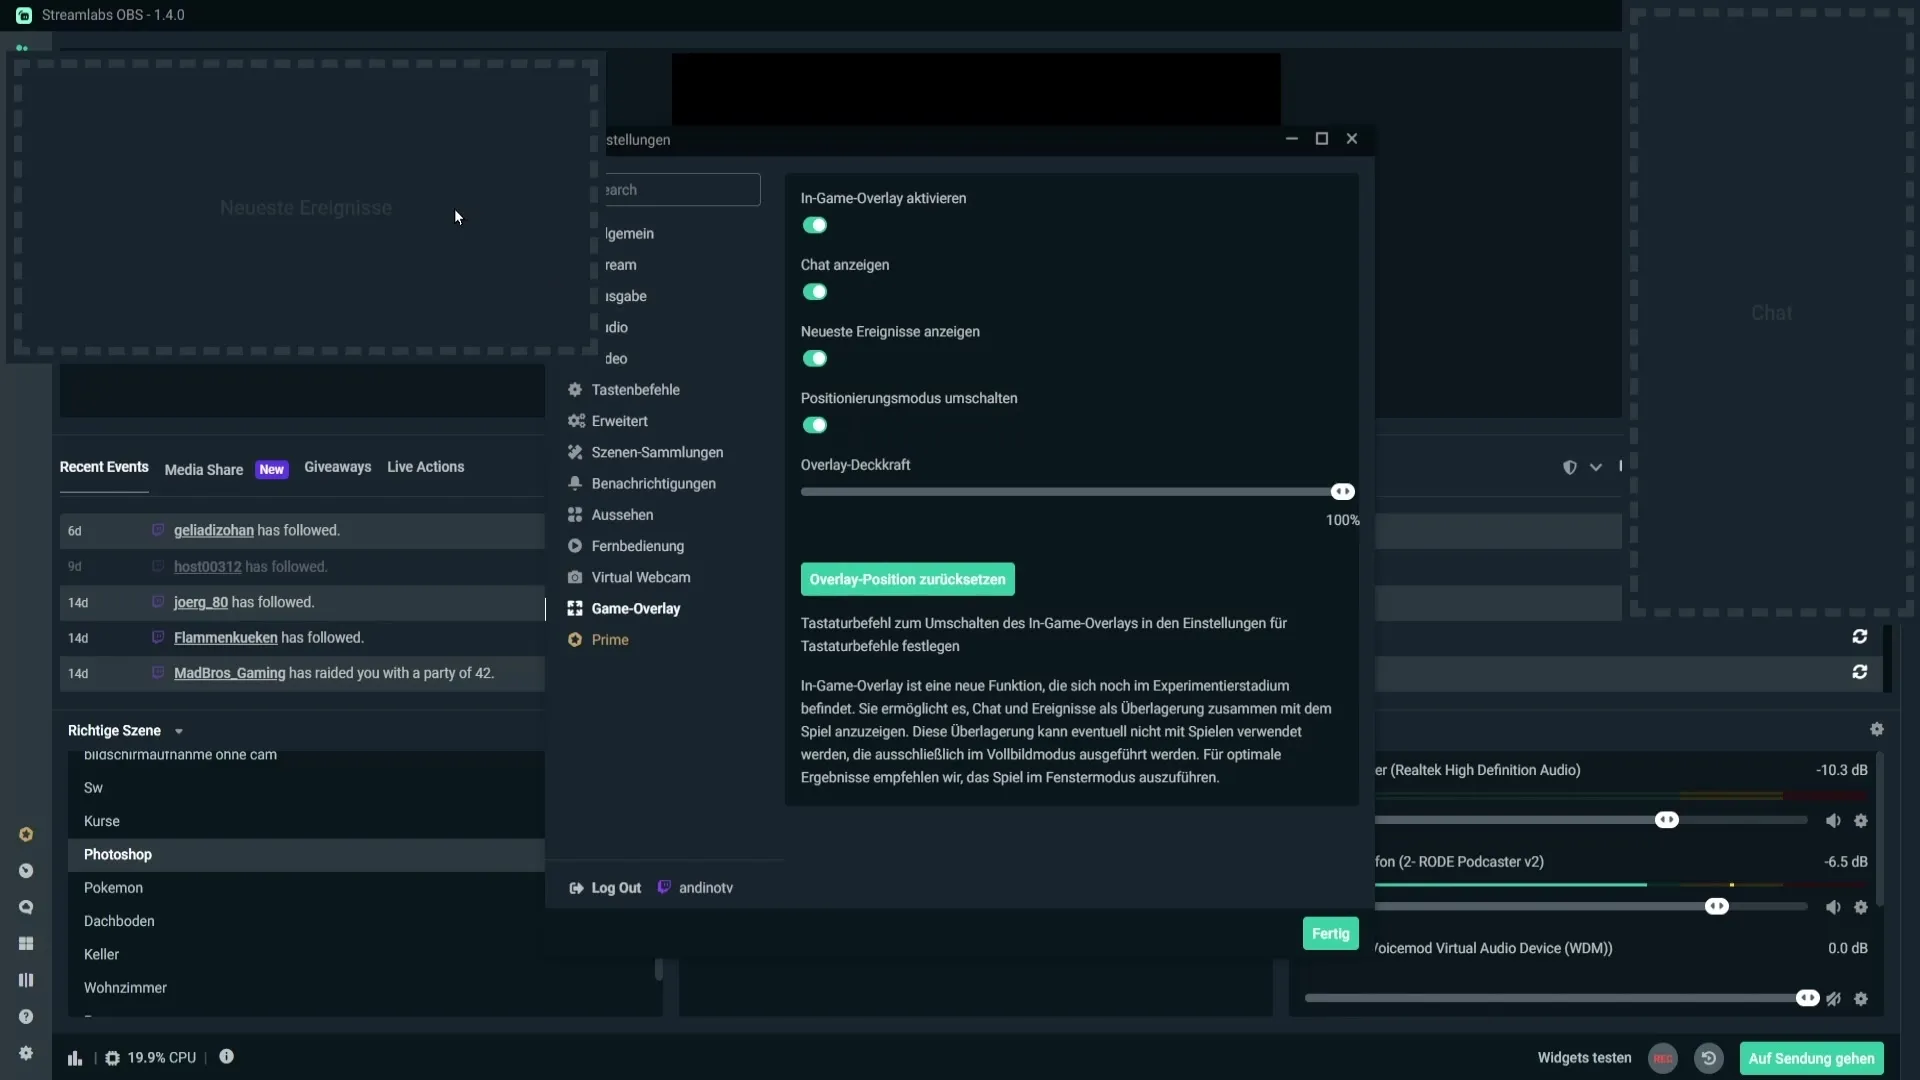
Task: Toggle Chat anzeigen switch
Action: tap(814, 290)
